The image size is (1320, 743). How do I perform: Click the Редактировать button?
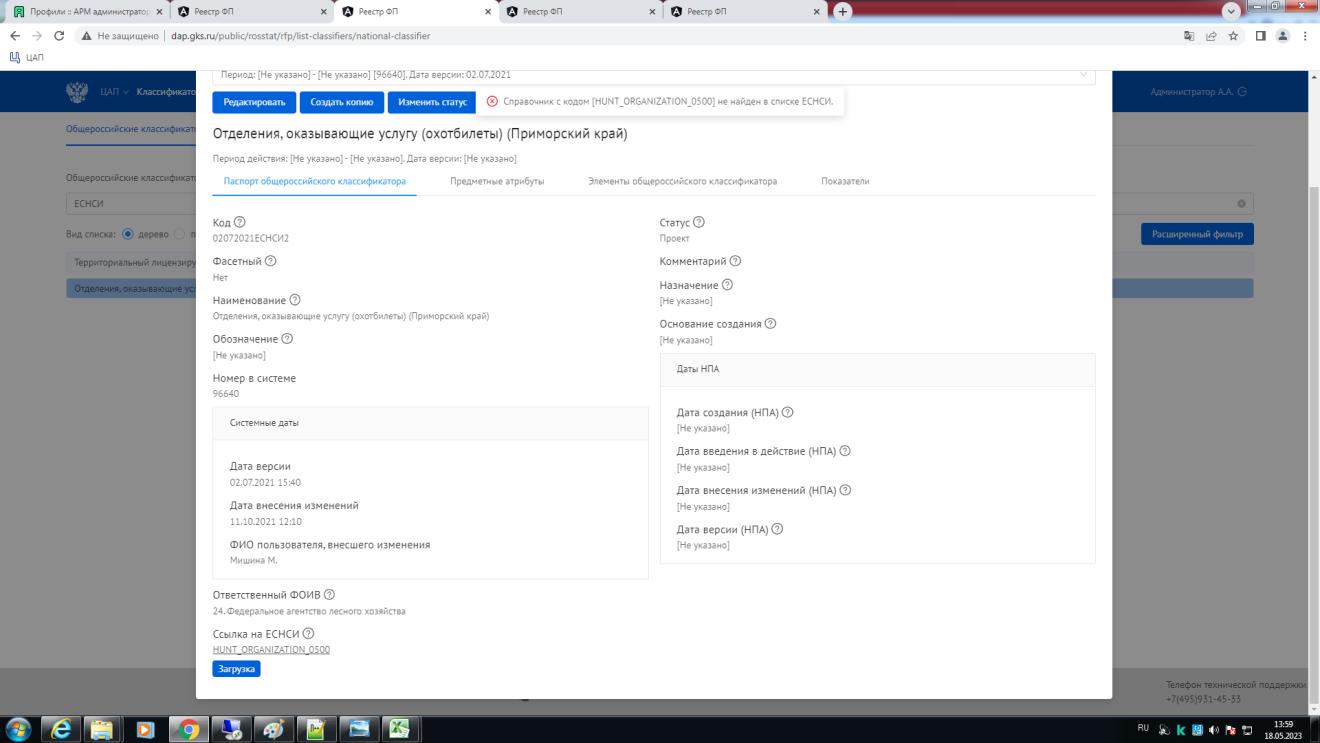tap(254, 102)
